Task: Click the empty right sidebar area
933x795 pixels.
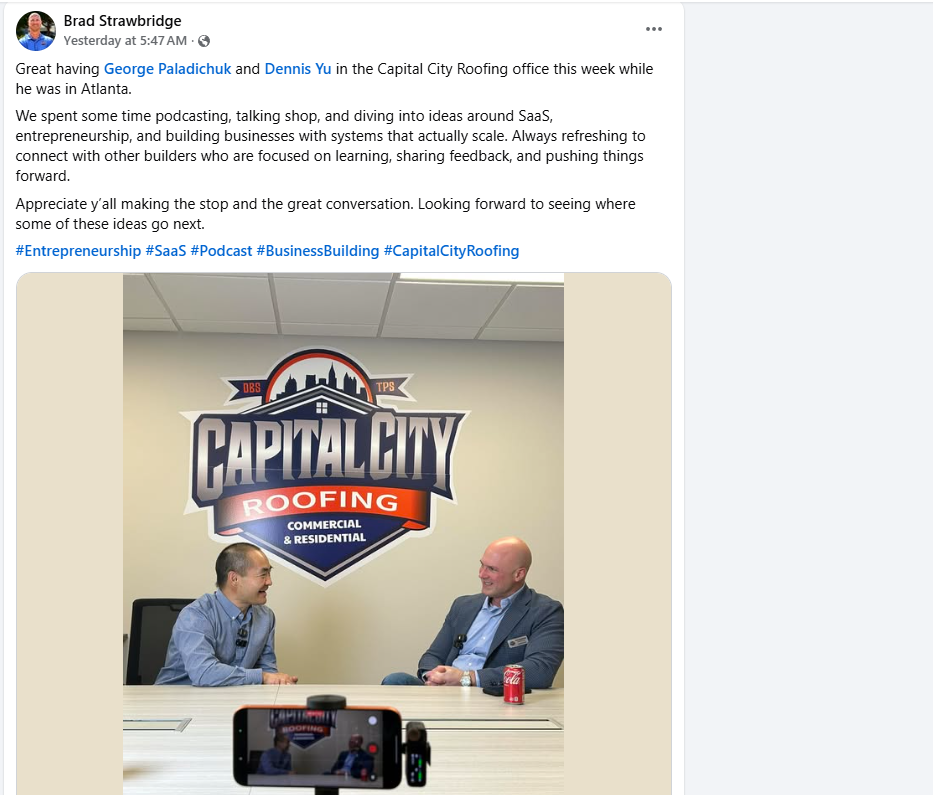Action: 809,398
